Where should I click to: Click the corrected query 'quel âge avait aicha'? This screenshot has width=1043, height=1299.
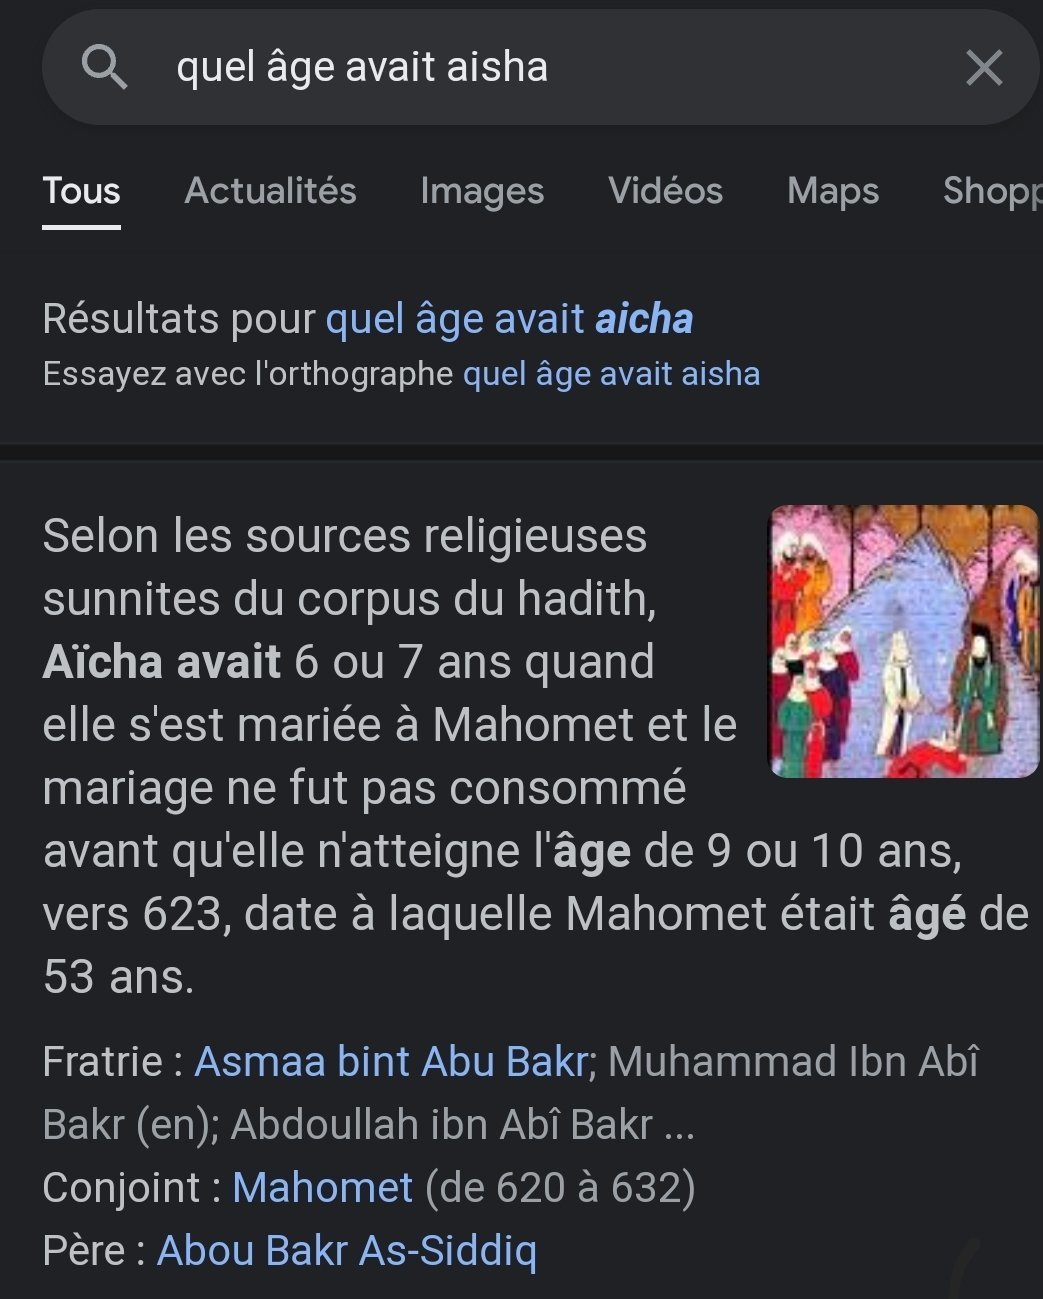pyautogui.click(x=509, y=319)
